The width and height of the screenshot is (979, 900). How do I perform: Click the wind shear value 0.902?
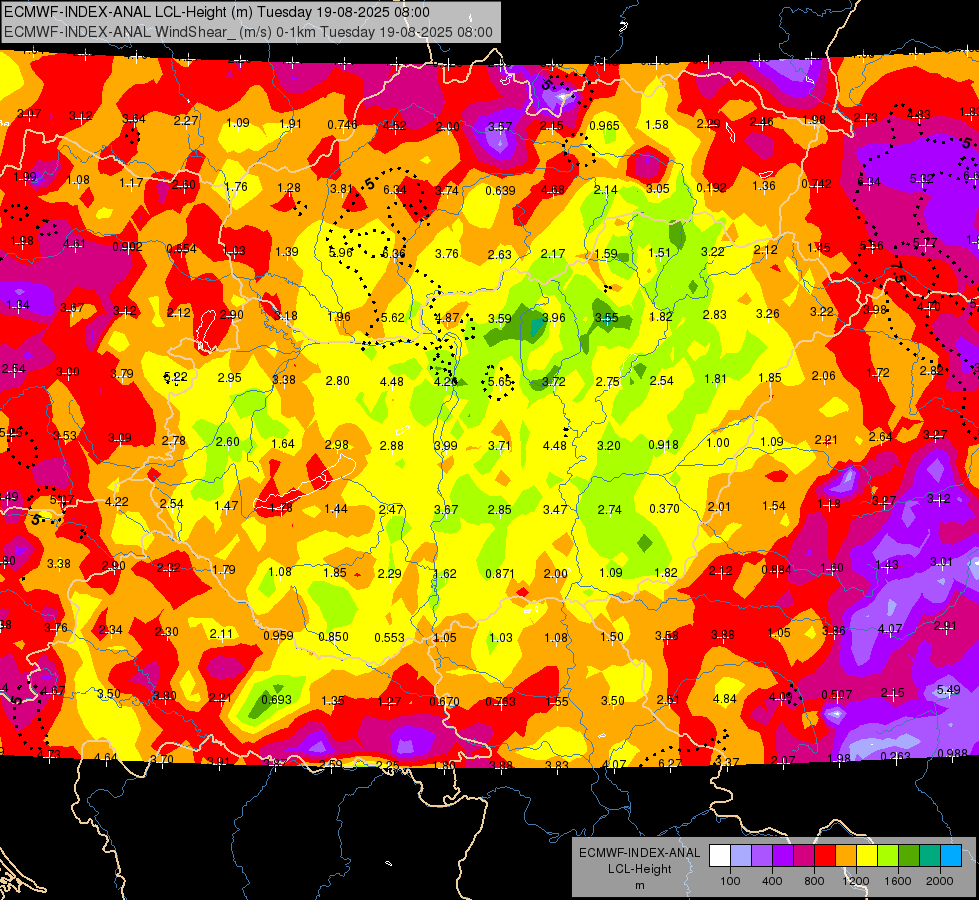point(127,247)
